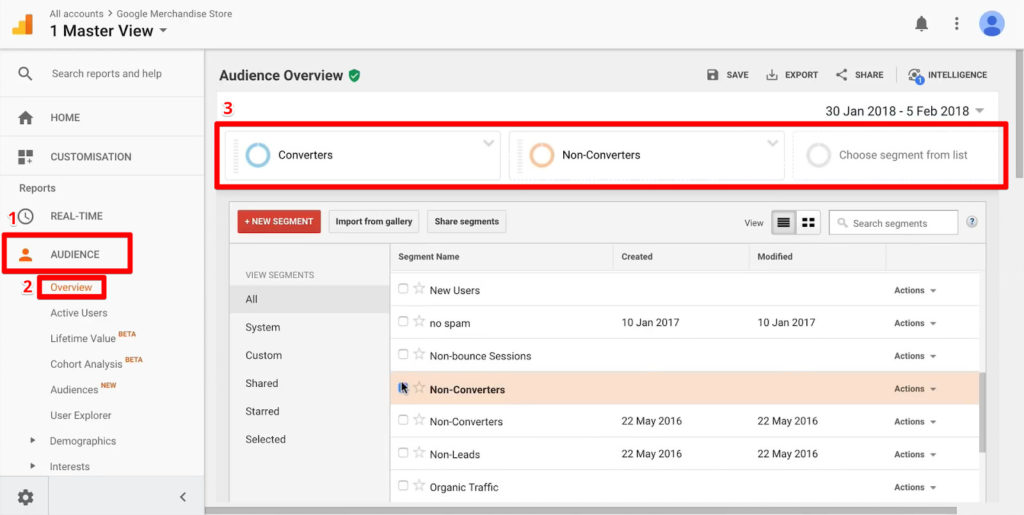1024x515 pixels.
Task: Open the user account avatar
Action: (991, 24)
